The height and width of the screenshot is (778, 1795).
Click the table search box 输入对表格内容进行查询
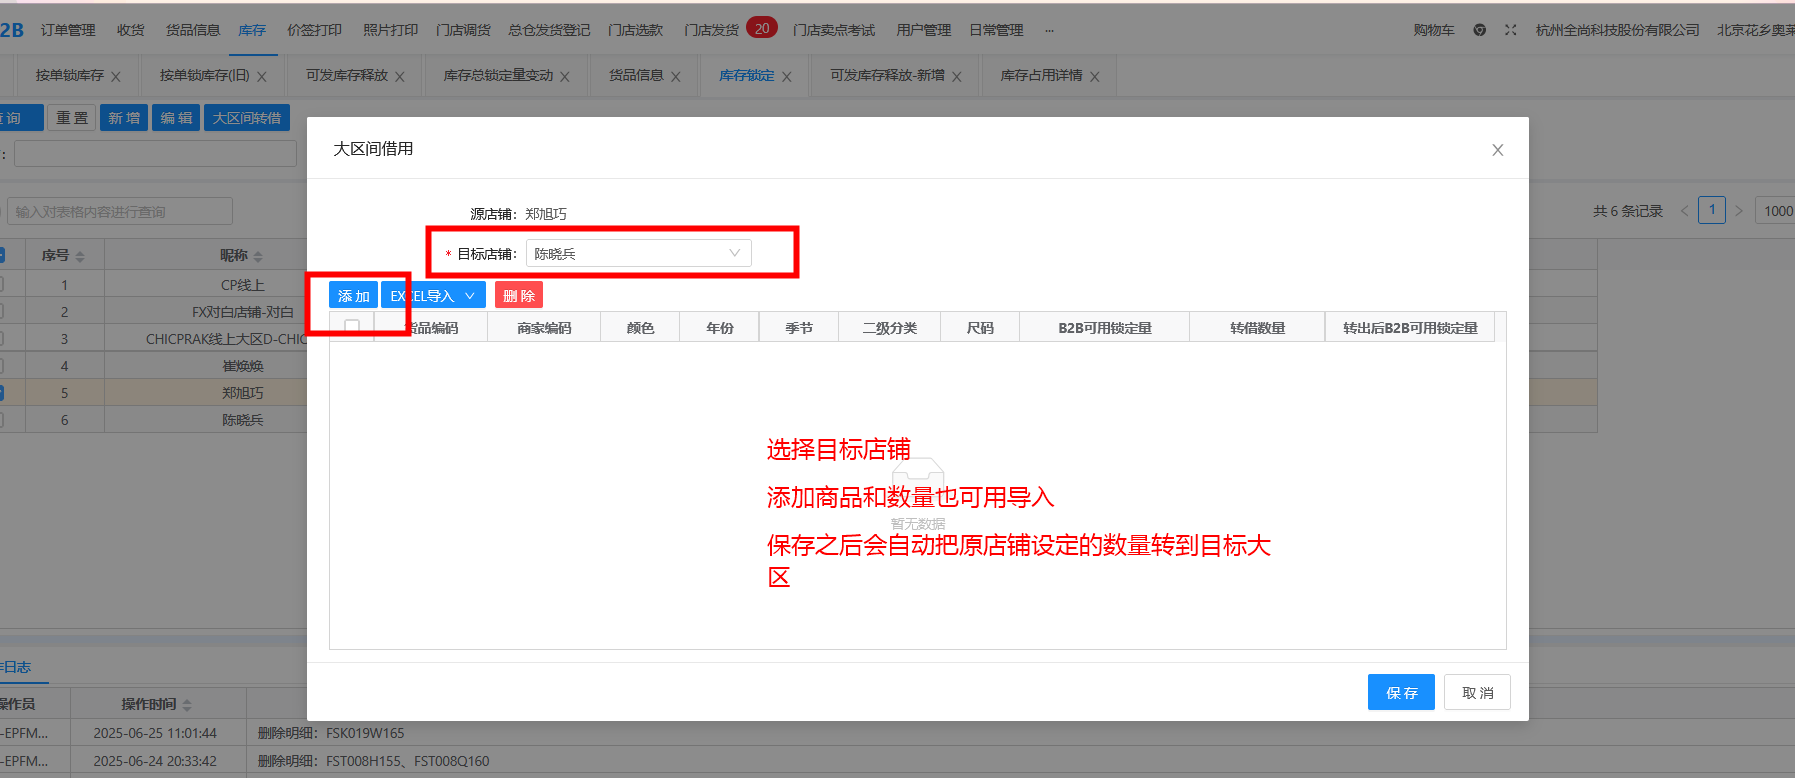(x=120, y=212)
